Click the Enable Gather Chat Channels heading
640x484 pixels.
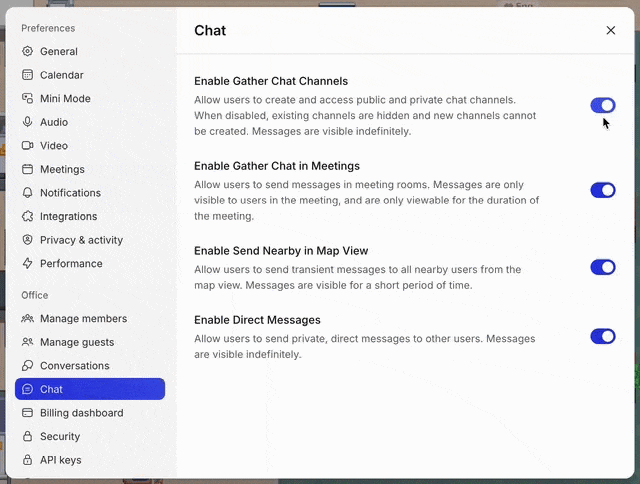pyautogui.click(x=271, y=81)
